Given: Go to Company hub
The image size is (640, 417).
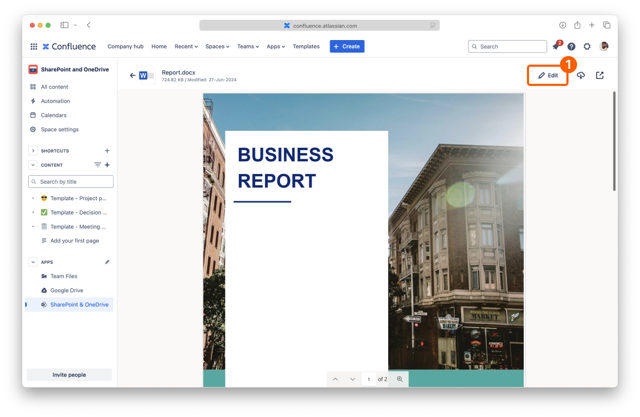Looking at the screenshot, I should (x=125, y=46).
